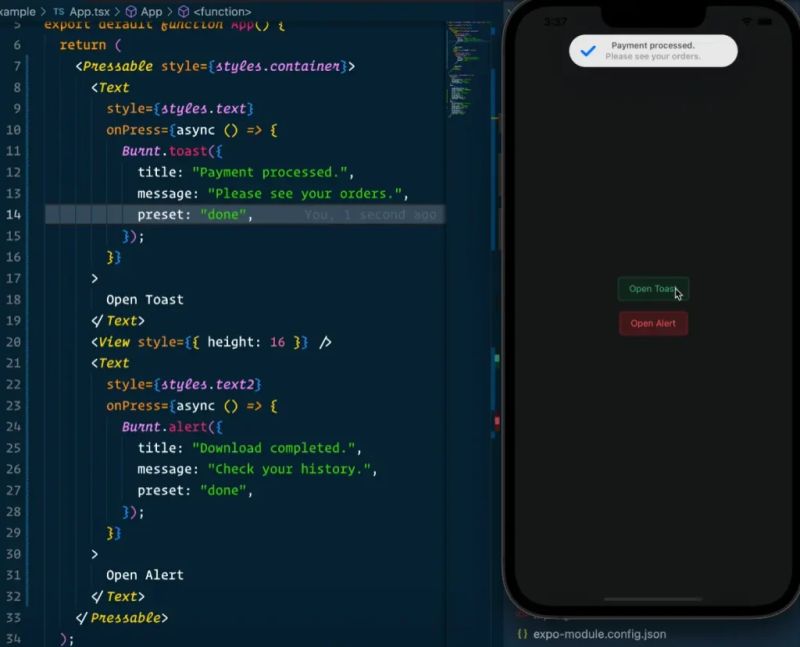Select <function> in the breadcrumb bar

(x=221, y=11)
